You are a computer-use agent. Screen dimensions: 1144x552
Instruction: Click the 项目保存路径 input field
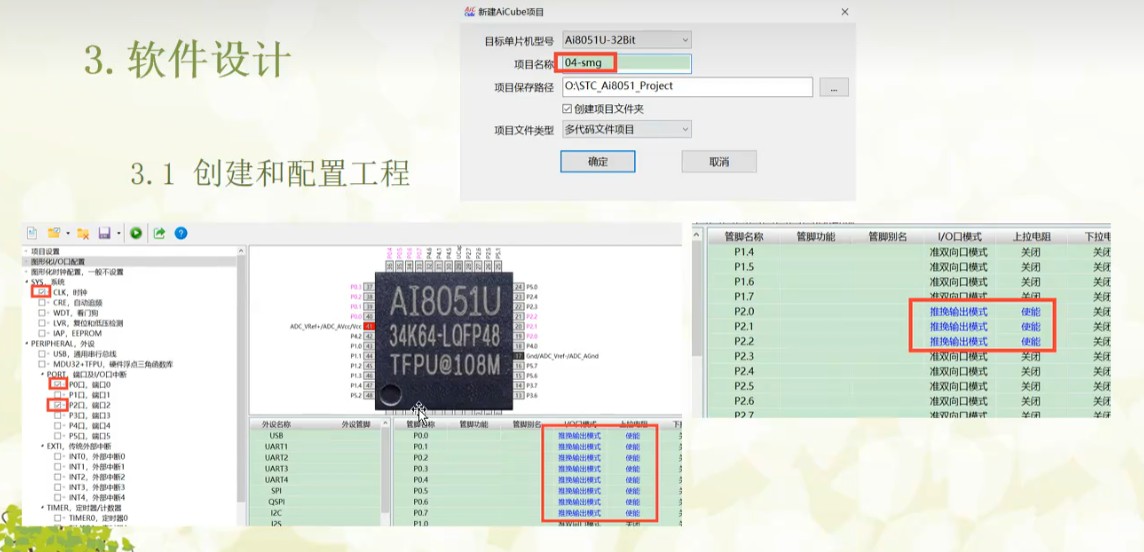pos(687,87)
